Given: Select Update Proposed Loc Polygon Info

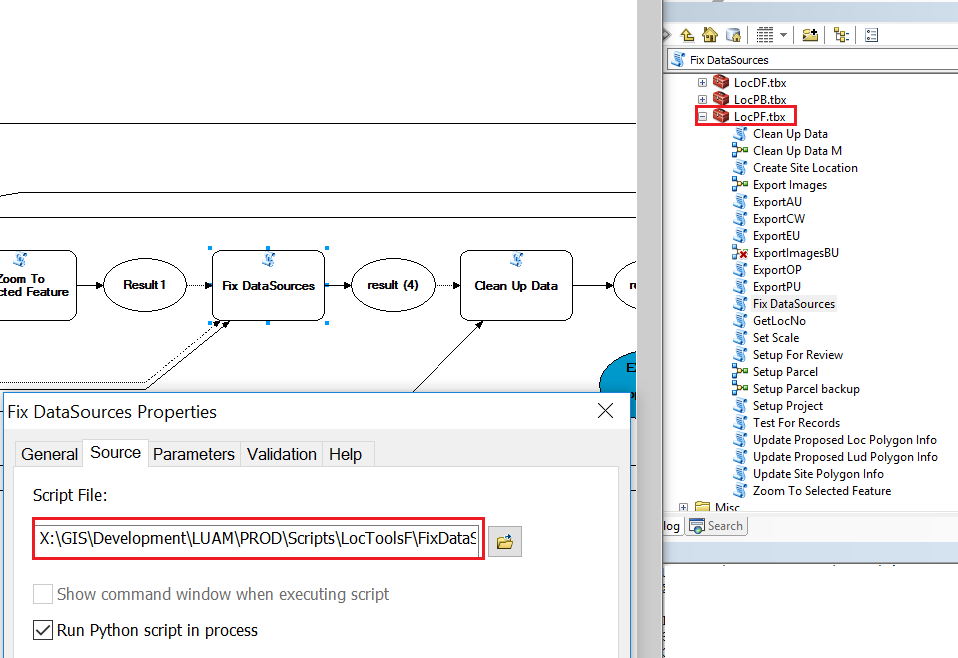Looking at the screenshot, I should click(844, 440).
